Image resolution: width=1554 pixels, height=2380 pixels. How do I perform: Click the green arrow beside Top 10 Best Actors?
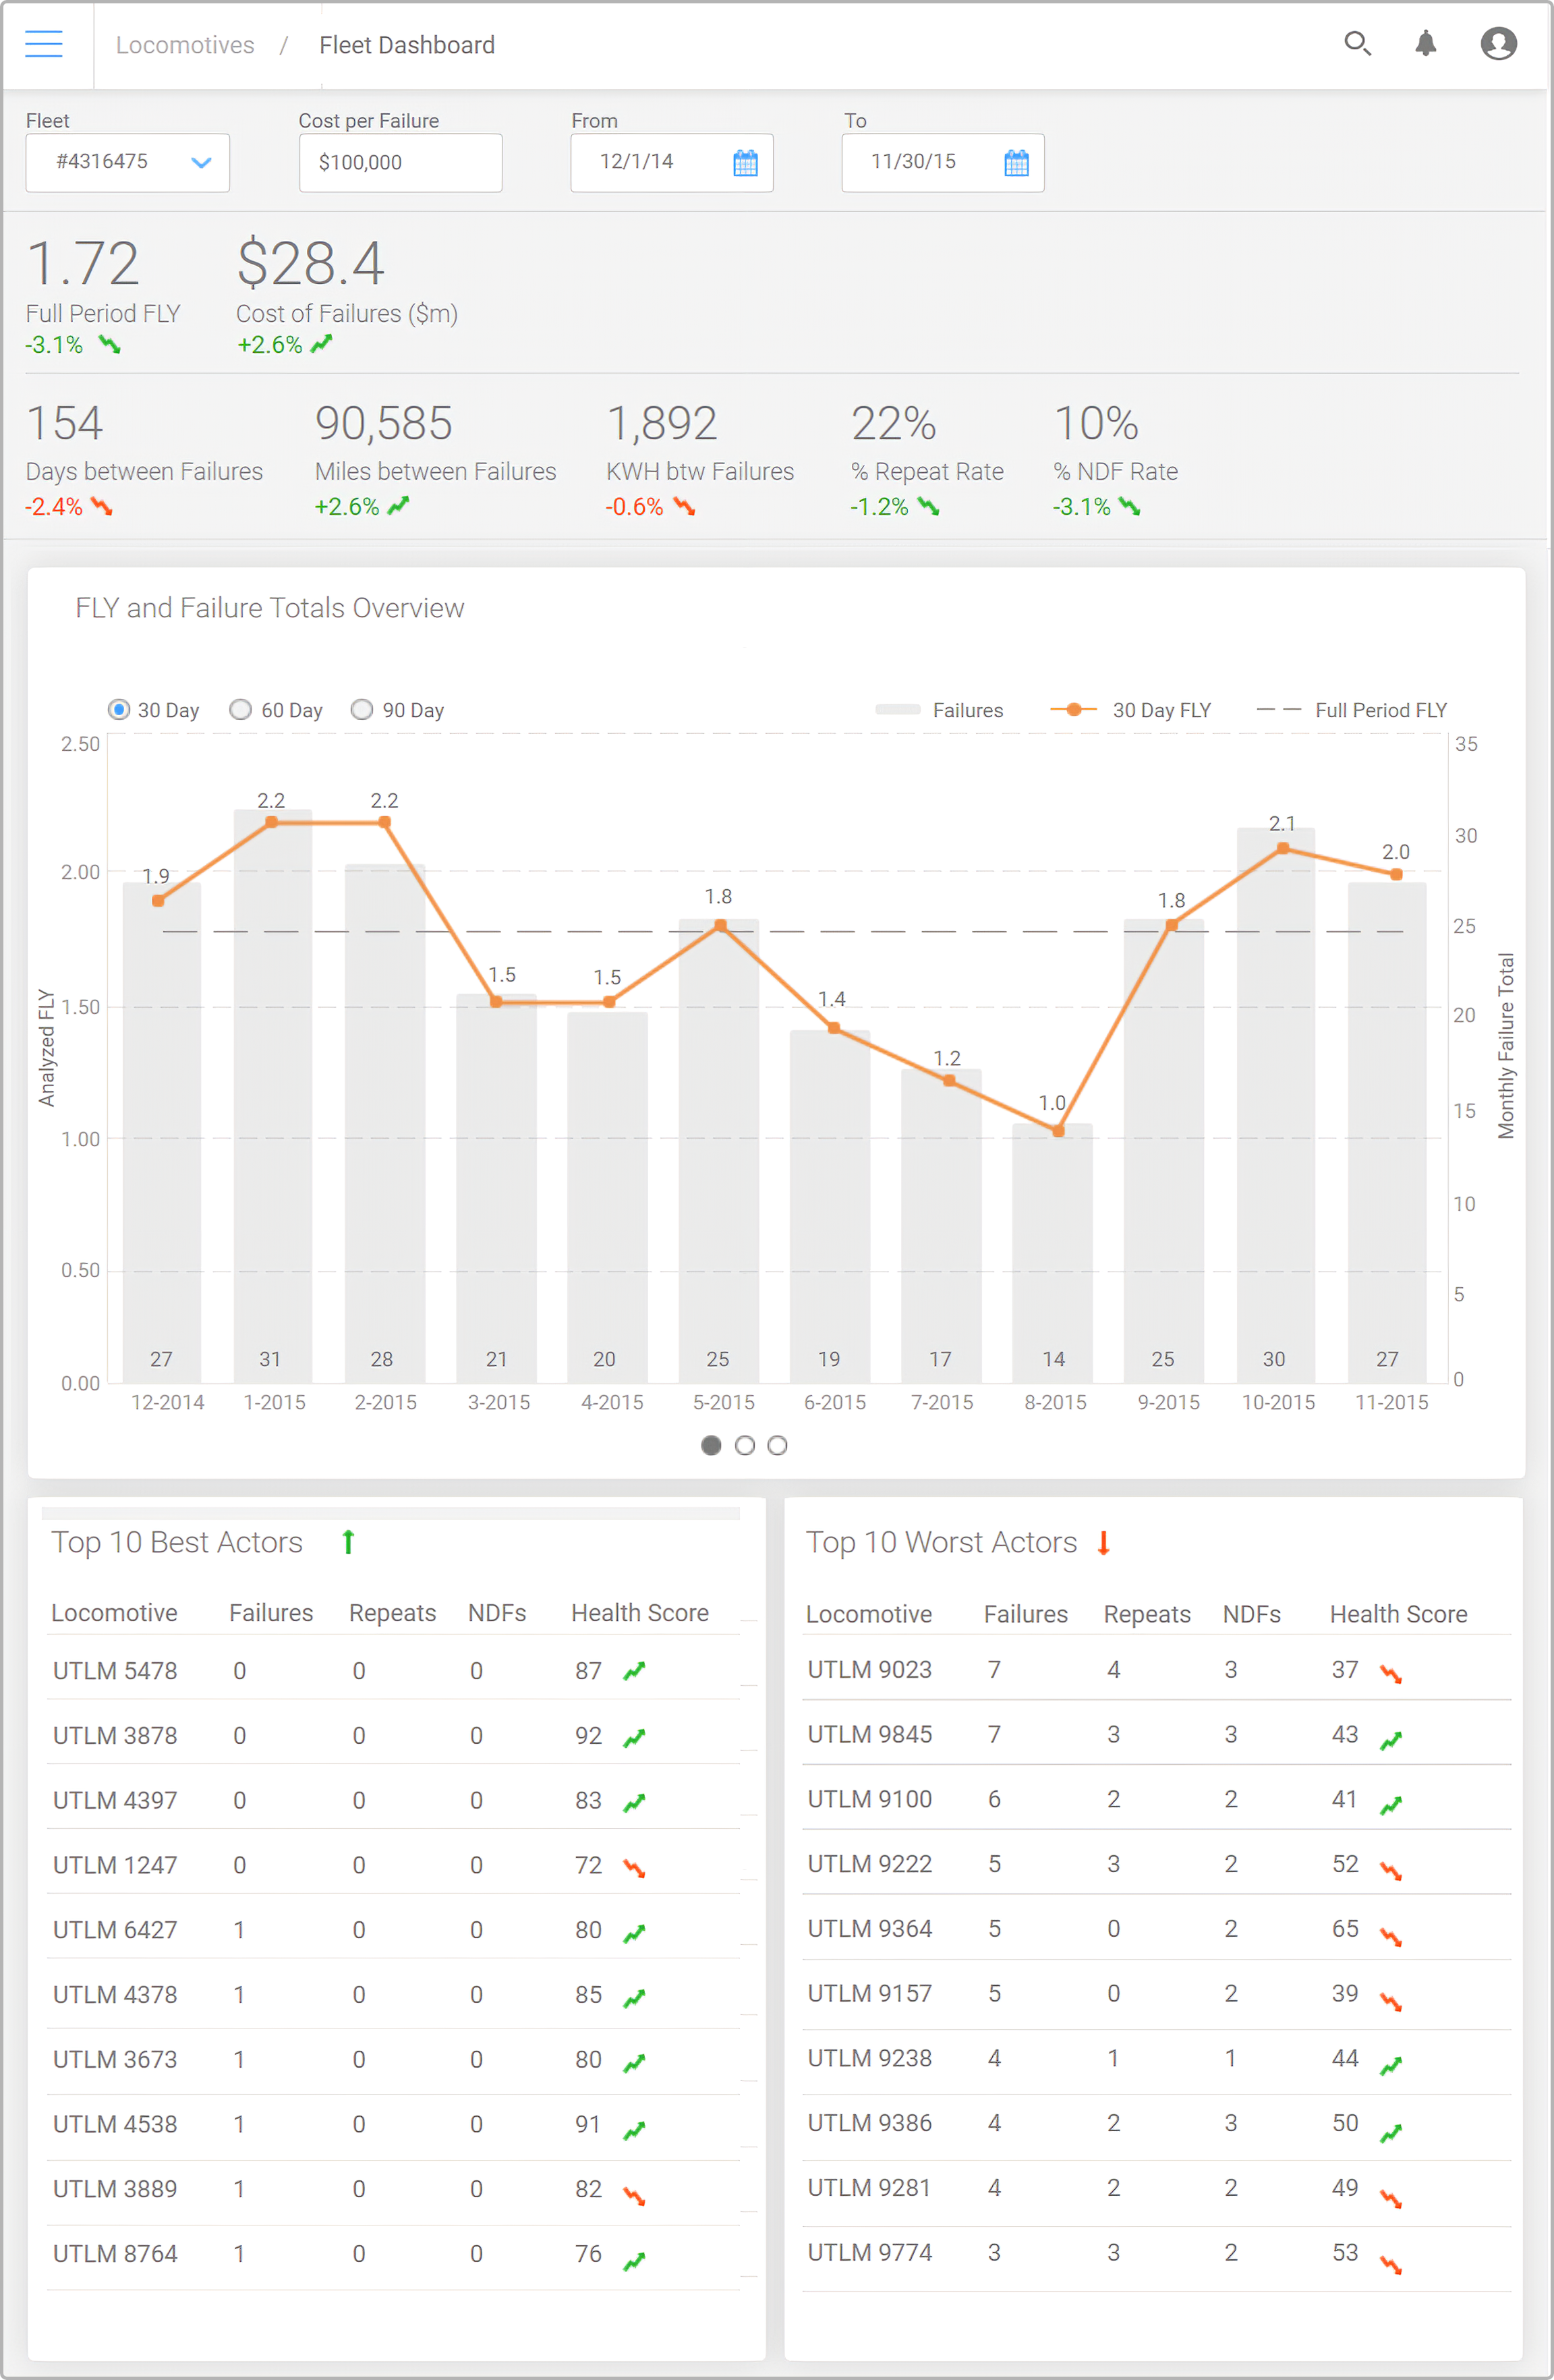[x=348, y=1542]
